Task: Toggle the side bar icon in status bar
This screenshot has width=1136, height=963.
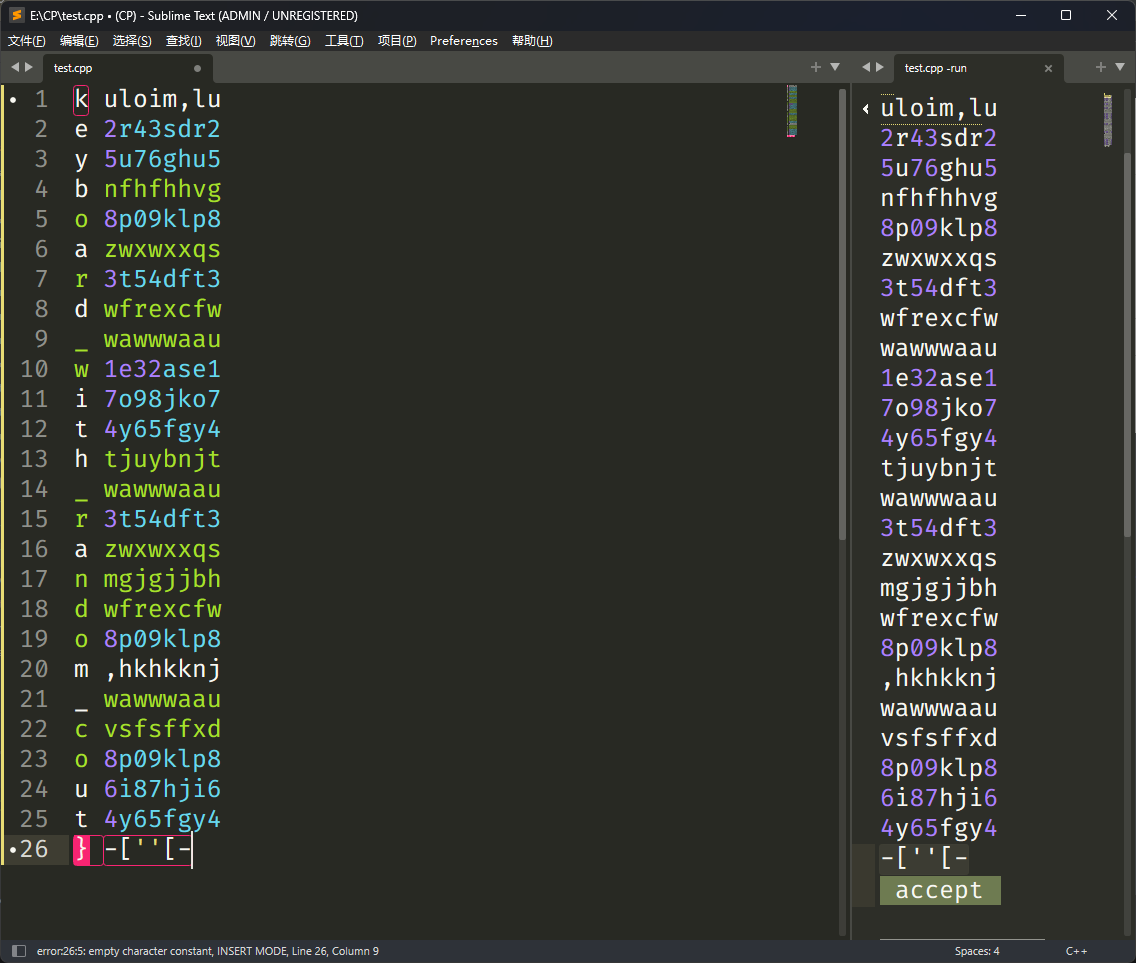Action: pyautogui.click(x=19, y=951)
